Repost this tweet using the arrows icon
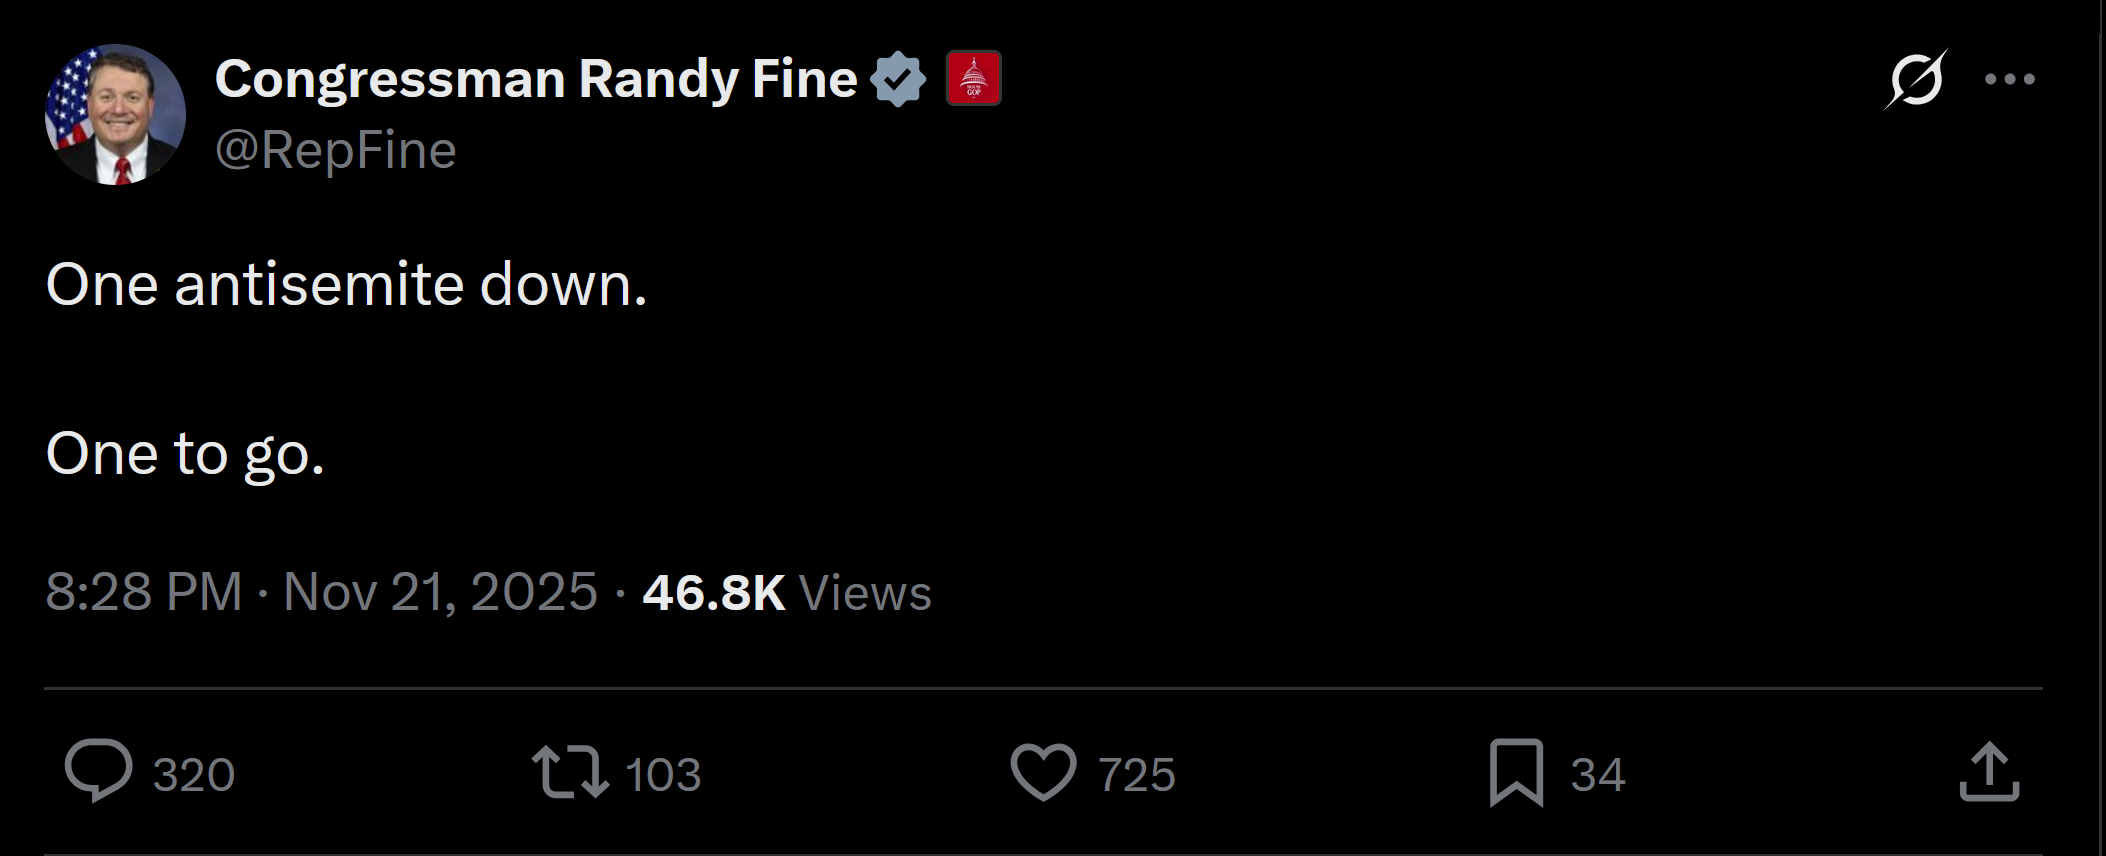This screenshot has height=856, width=2106. pyautogui.click(x=569, y=772)
